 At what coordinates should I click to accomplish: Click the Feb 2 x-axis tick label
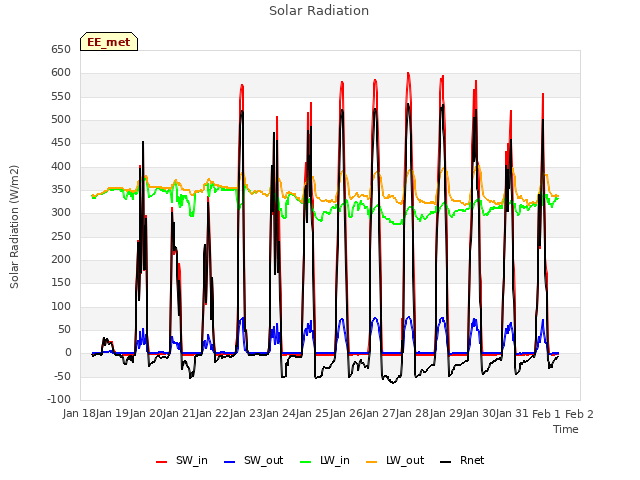pyautogui.click(x=579, y=414)
